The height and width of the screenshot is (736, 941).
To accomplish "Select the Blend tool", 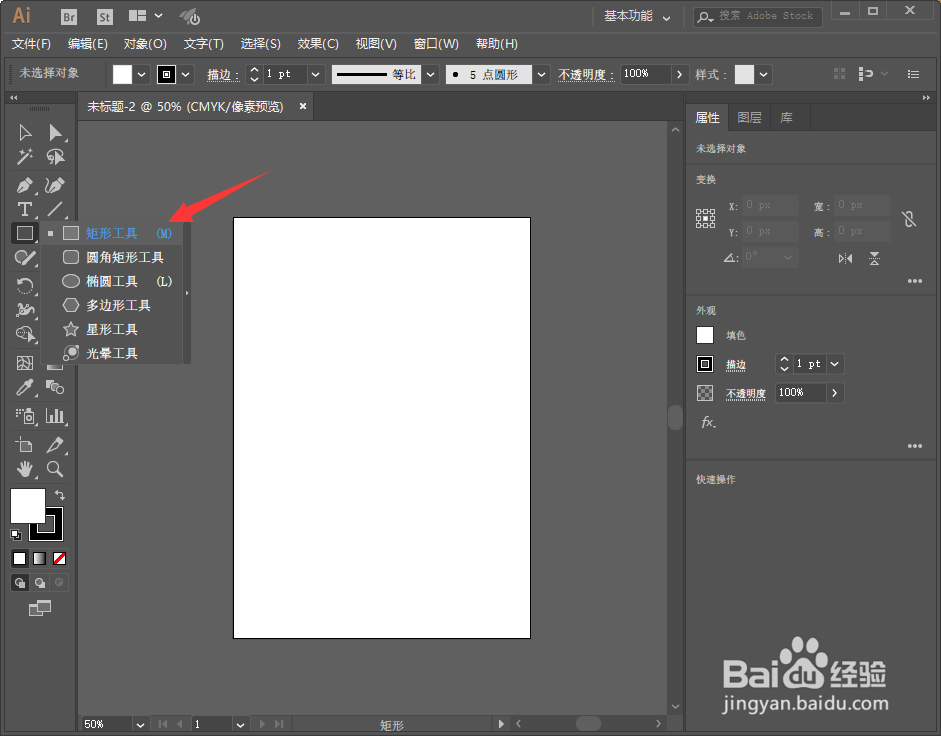I will [55, 388].
